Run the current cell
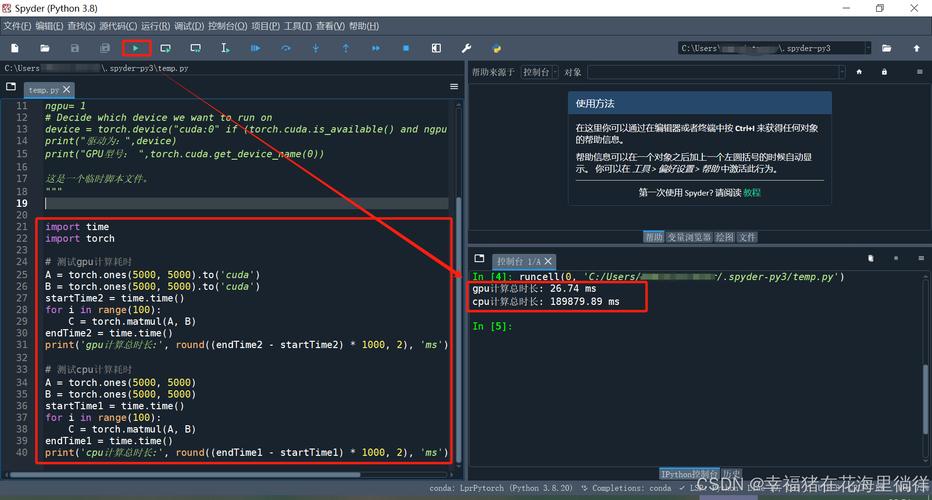 tap(166, 48)
